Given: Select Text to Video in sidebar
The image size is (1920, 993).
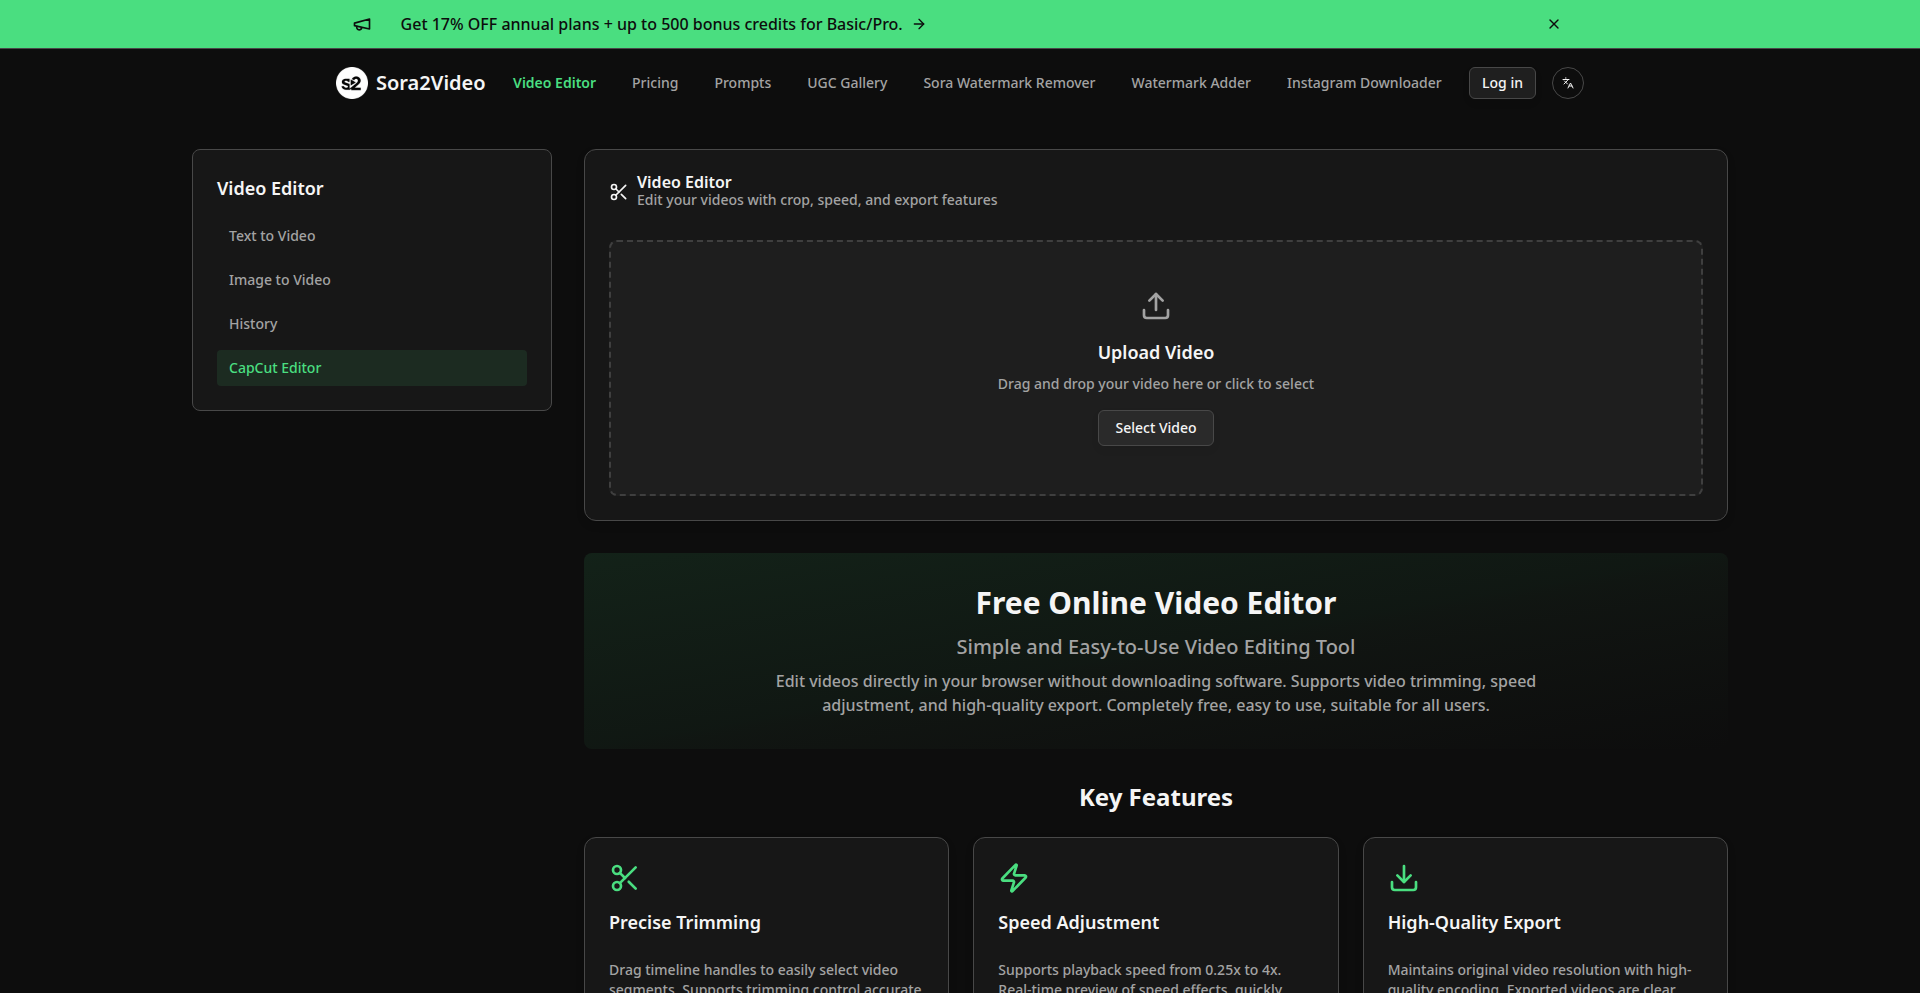Looking at the screenshot, I should pos(271,235).
